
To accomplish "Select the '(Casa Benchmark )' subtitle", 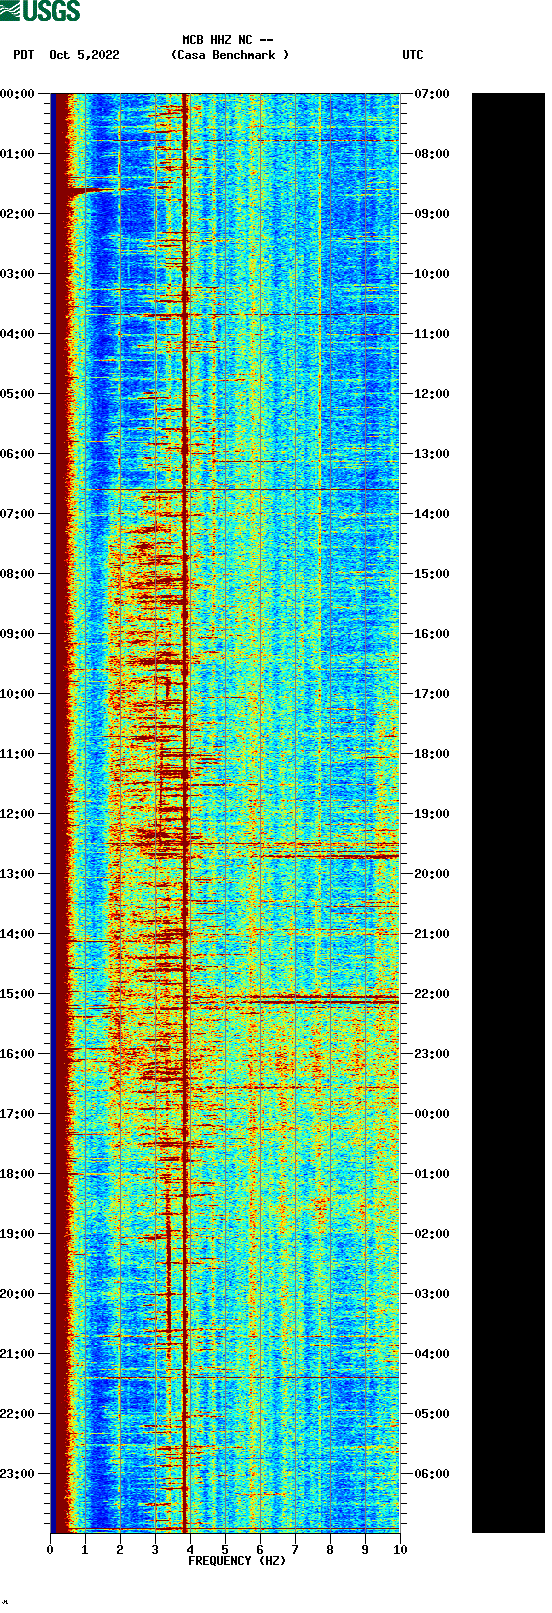I will tap(230, 55).
